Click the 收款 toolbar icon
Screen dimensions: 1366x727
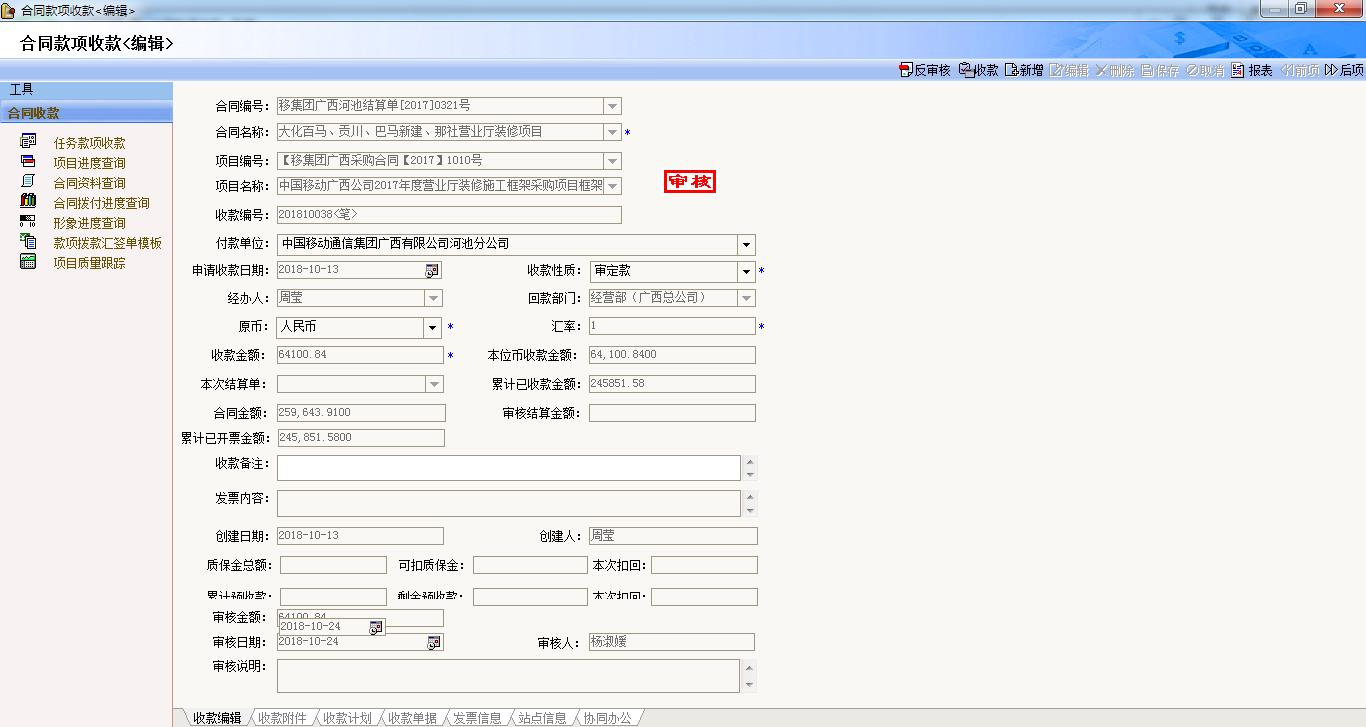(966, 70)
